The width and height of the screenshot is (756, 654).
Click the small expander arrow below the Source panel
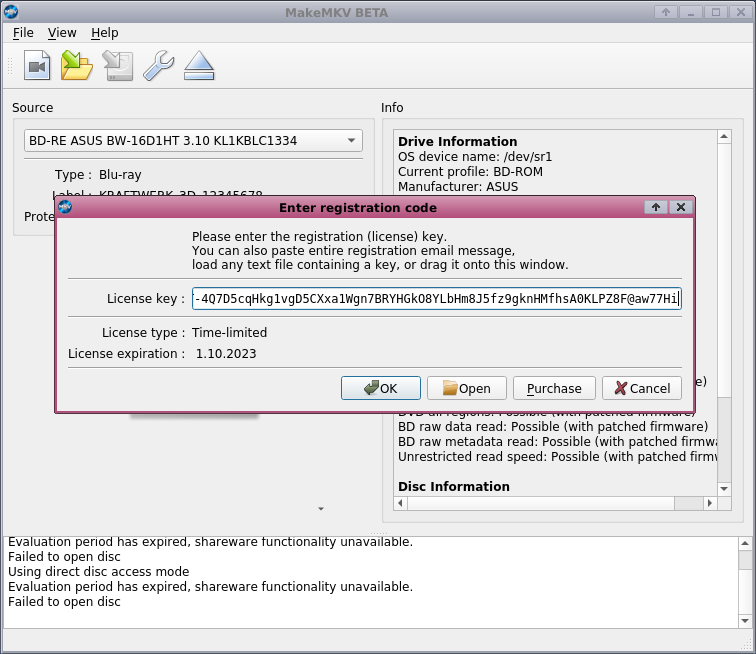tap(321, 509)
